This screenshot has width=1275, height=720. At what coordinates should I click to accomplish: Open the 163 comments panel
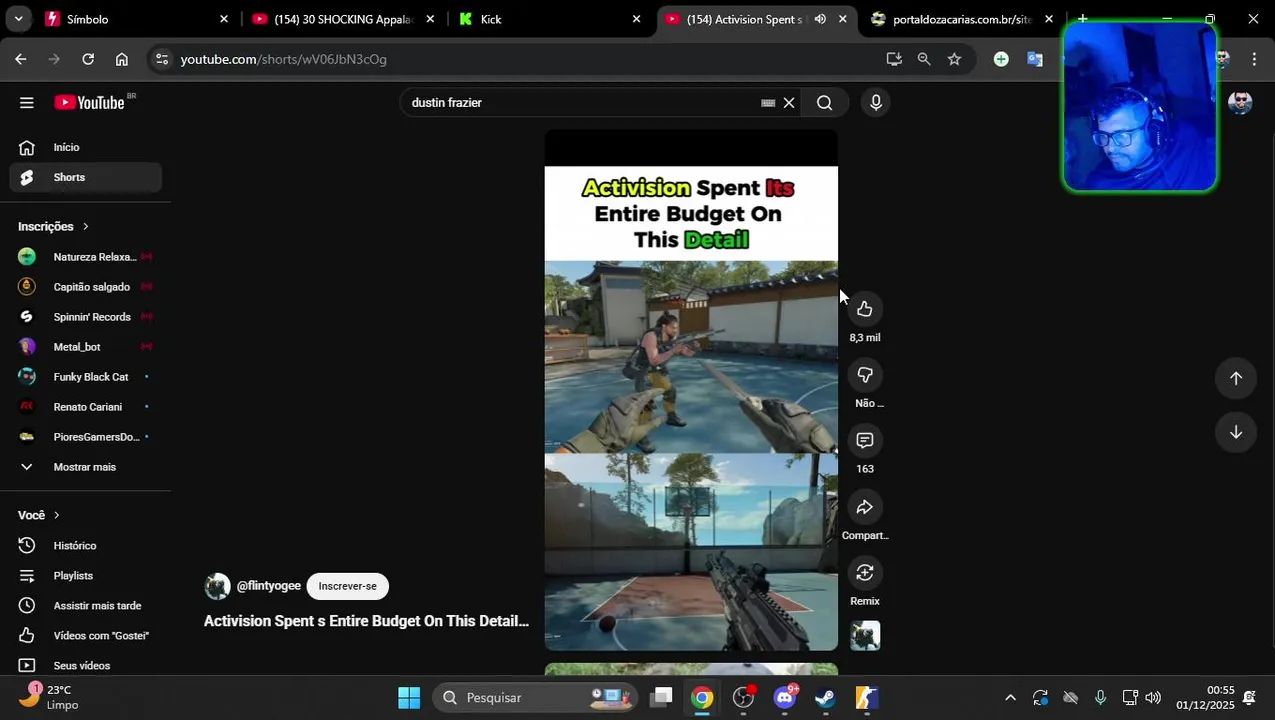click(x=865, y=441)
